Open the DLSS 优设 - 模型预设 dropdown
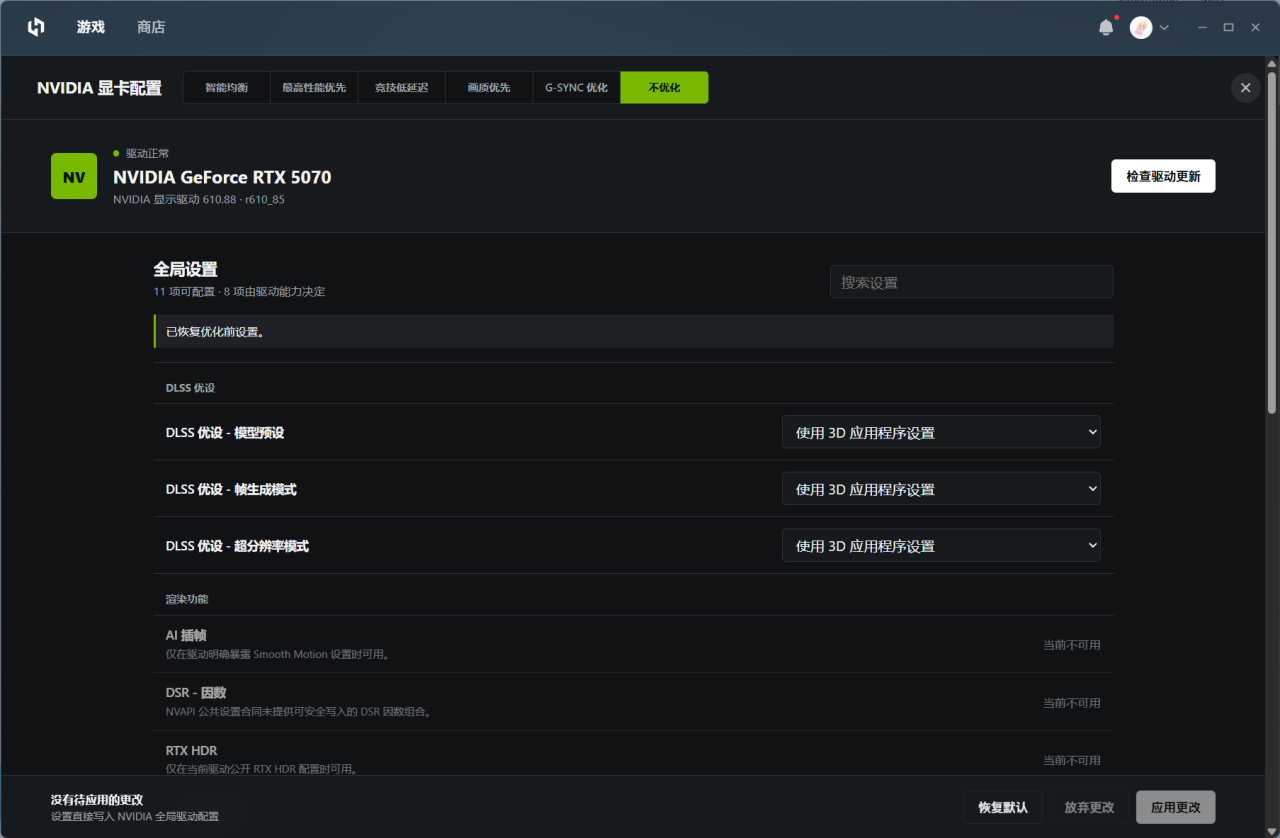Viewport: 1280px width, 838px height. click(941, 432)
